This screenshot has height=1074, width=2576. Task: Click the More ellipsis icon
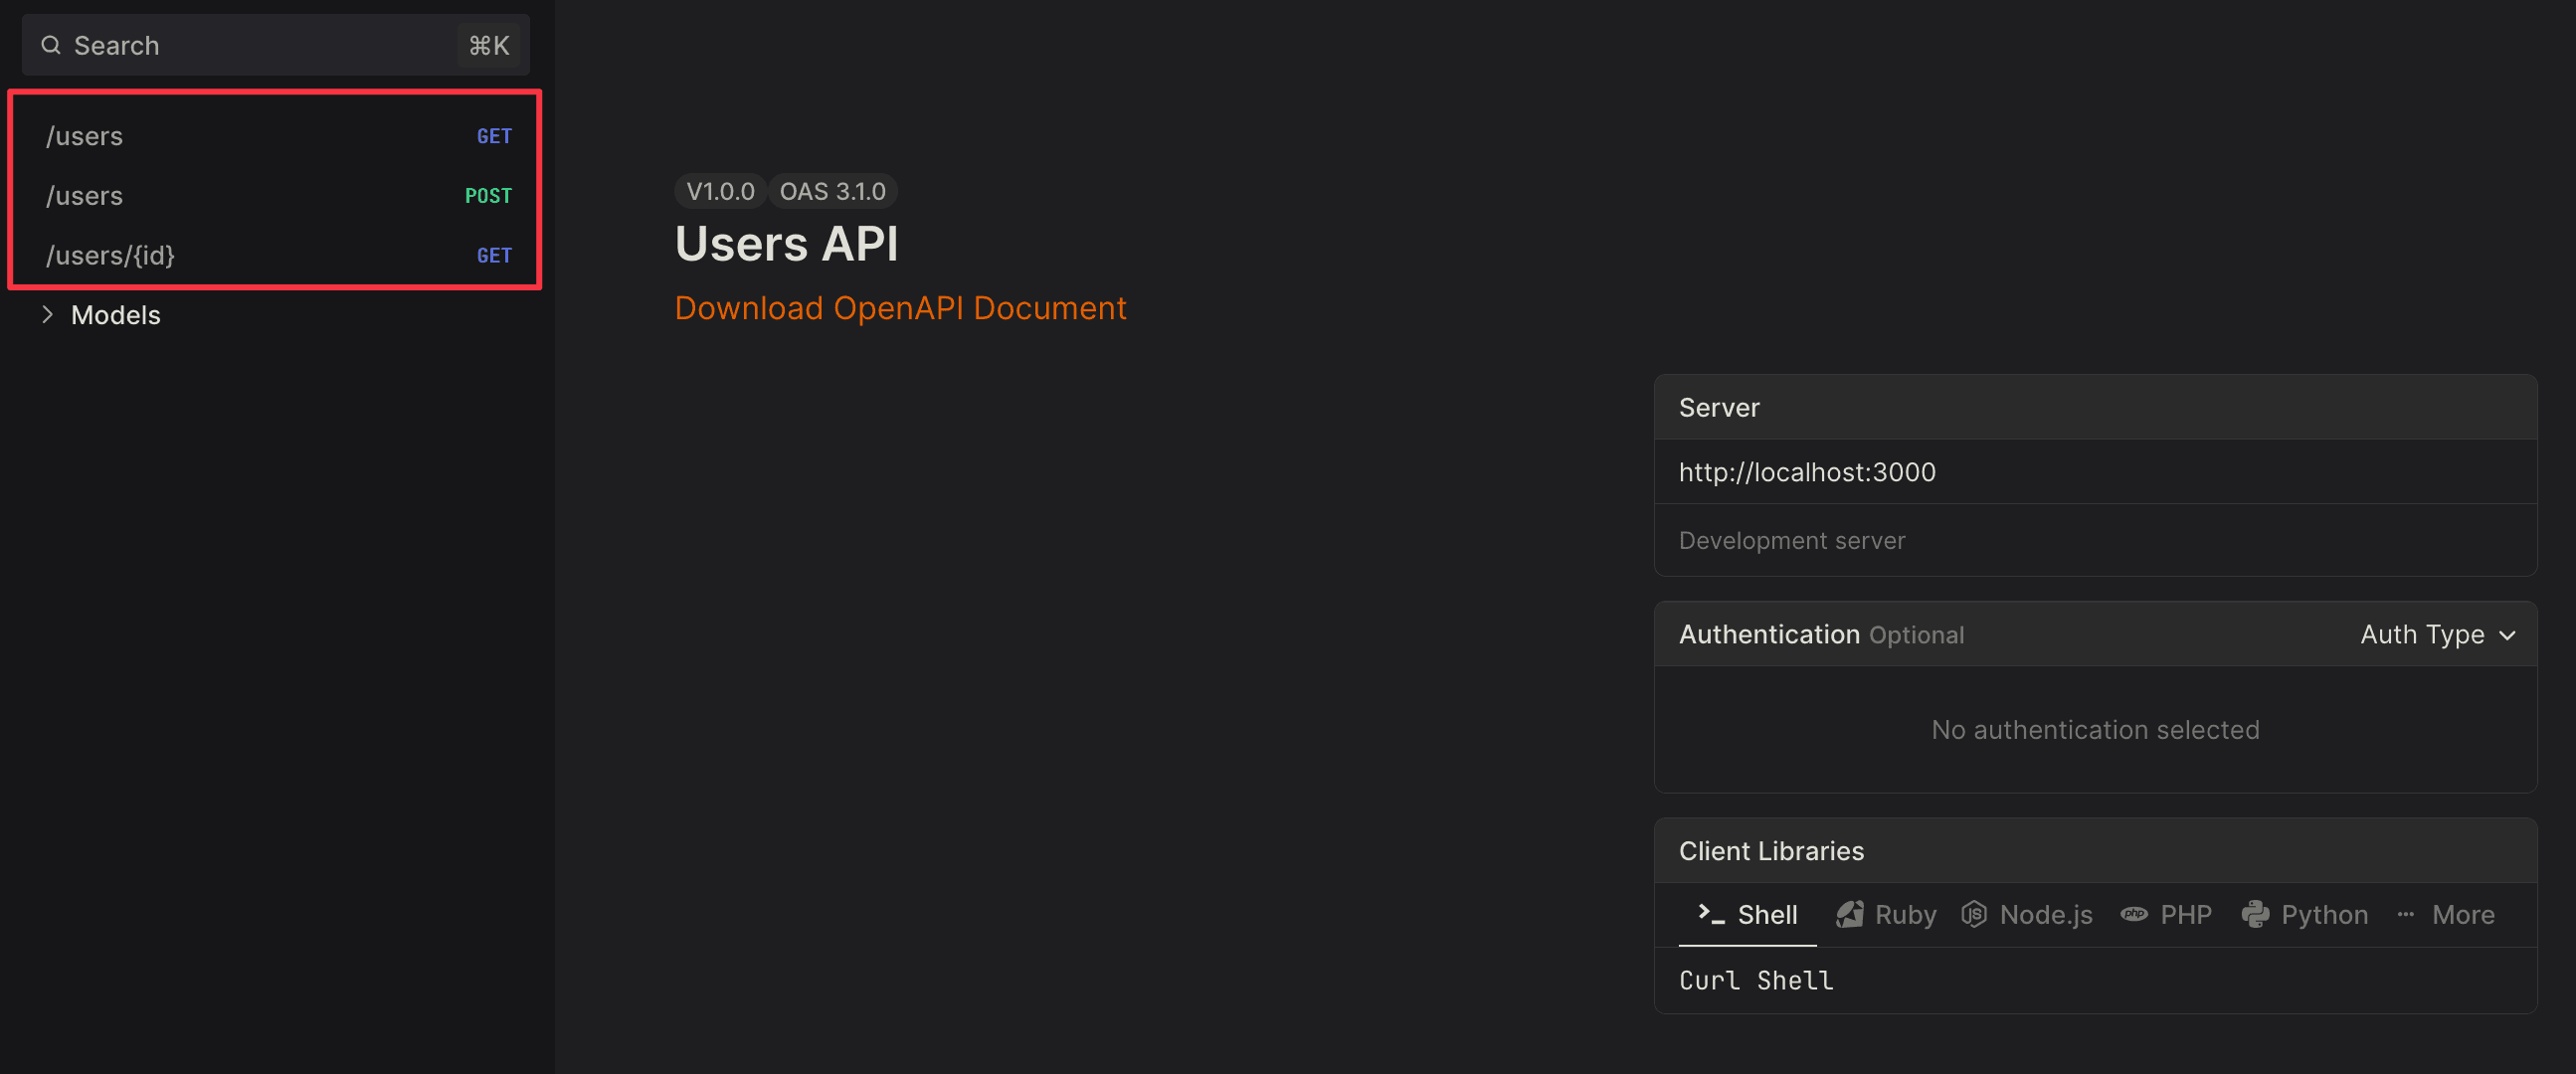pyautogui.click(x=2406, y=914)
